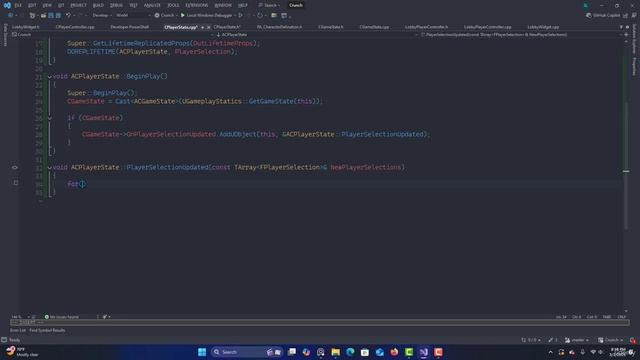Open the Search box in title bar

270,5
